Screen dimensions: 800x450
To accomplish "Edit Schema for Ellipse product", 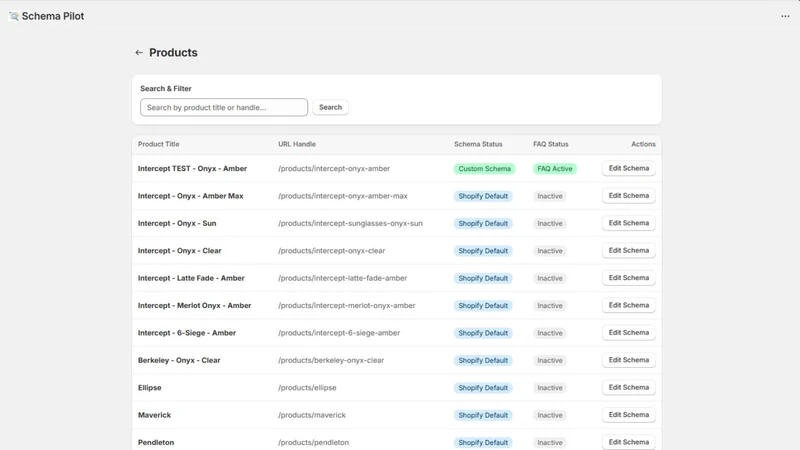I will point(629,387).
